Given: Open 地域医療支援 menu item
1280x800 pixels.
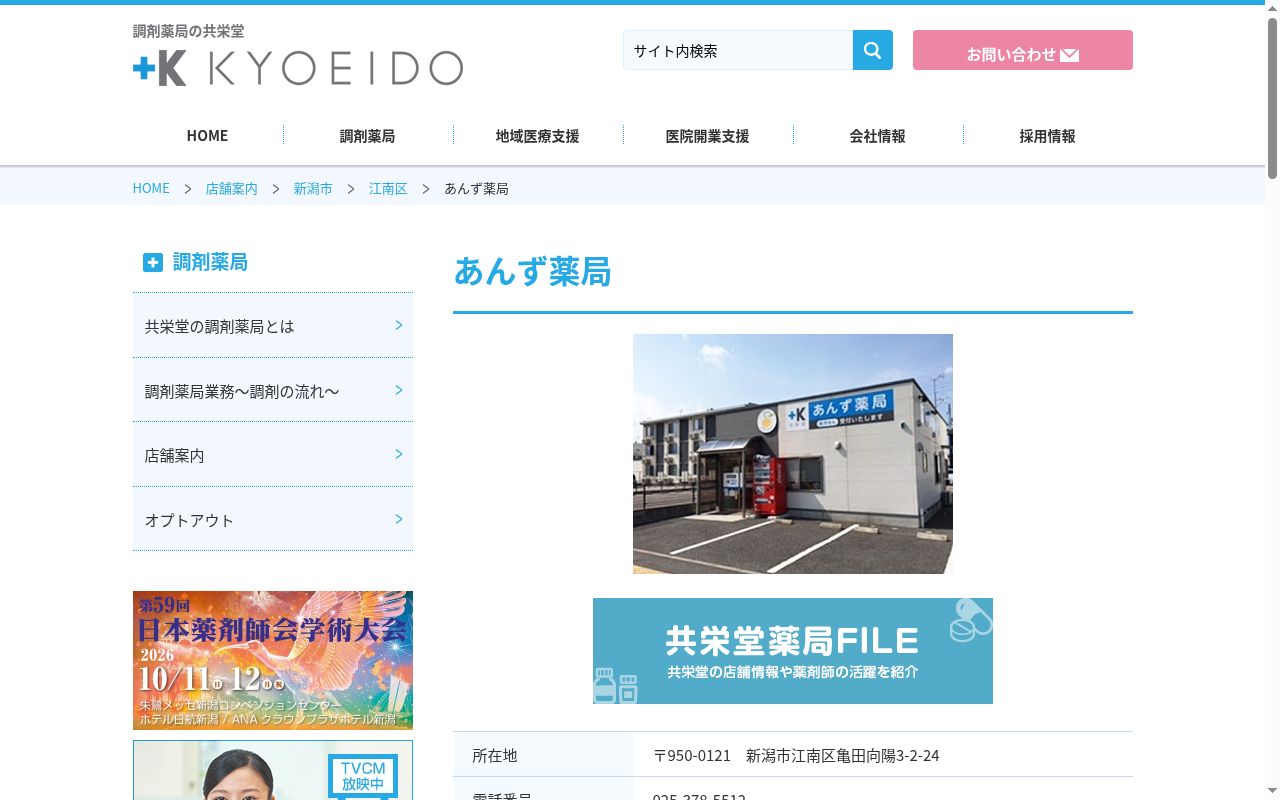Looking at the screenshot, I should (537, 135).
